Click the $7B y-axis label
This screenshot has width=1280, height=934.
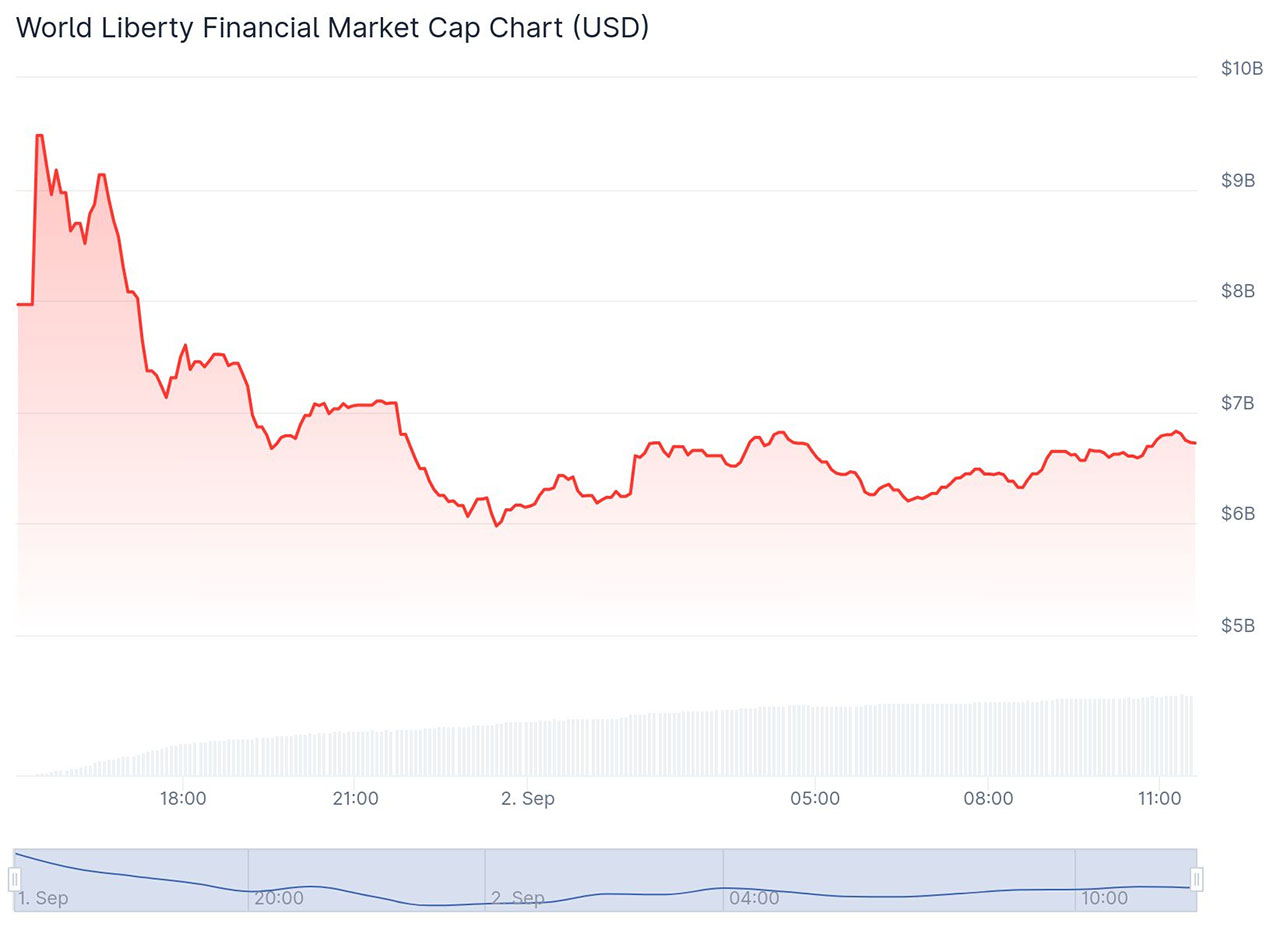[1240, 403]
